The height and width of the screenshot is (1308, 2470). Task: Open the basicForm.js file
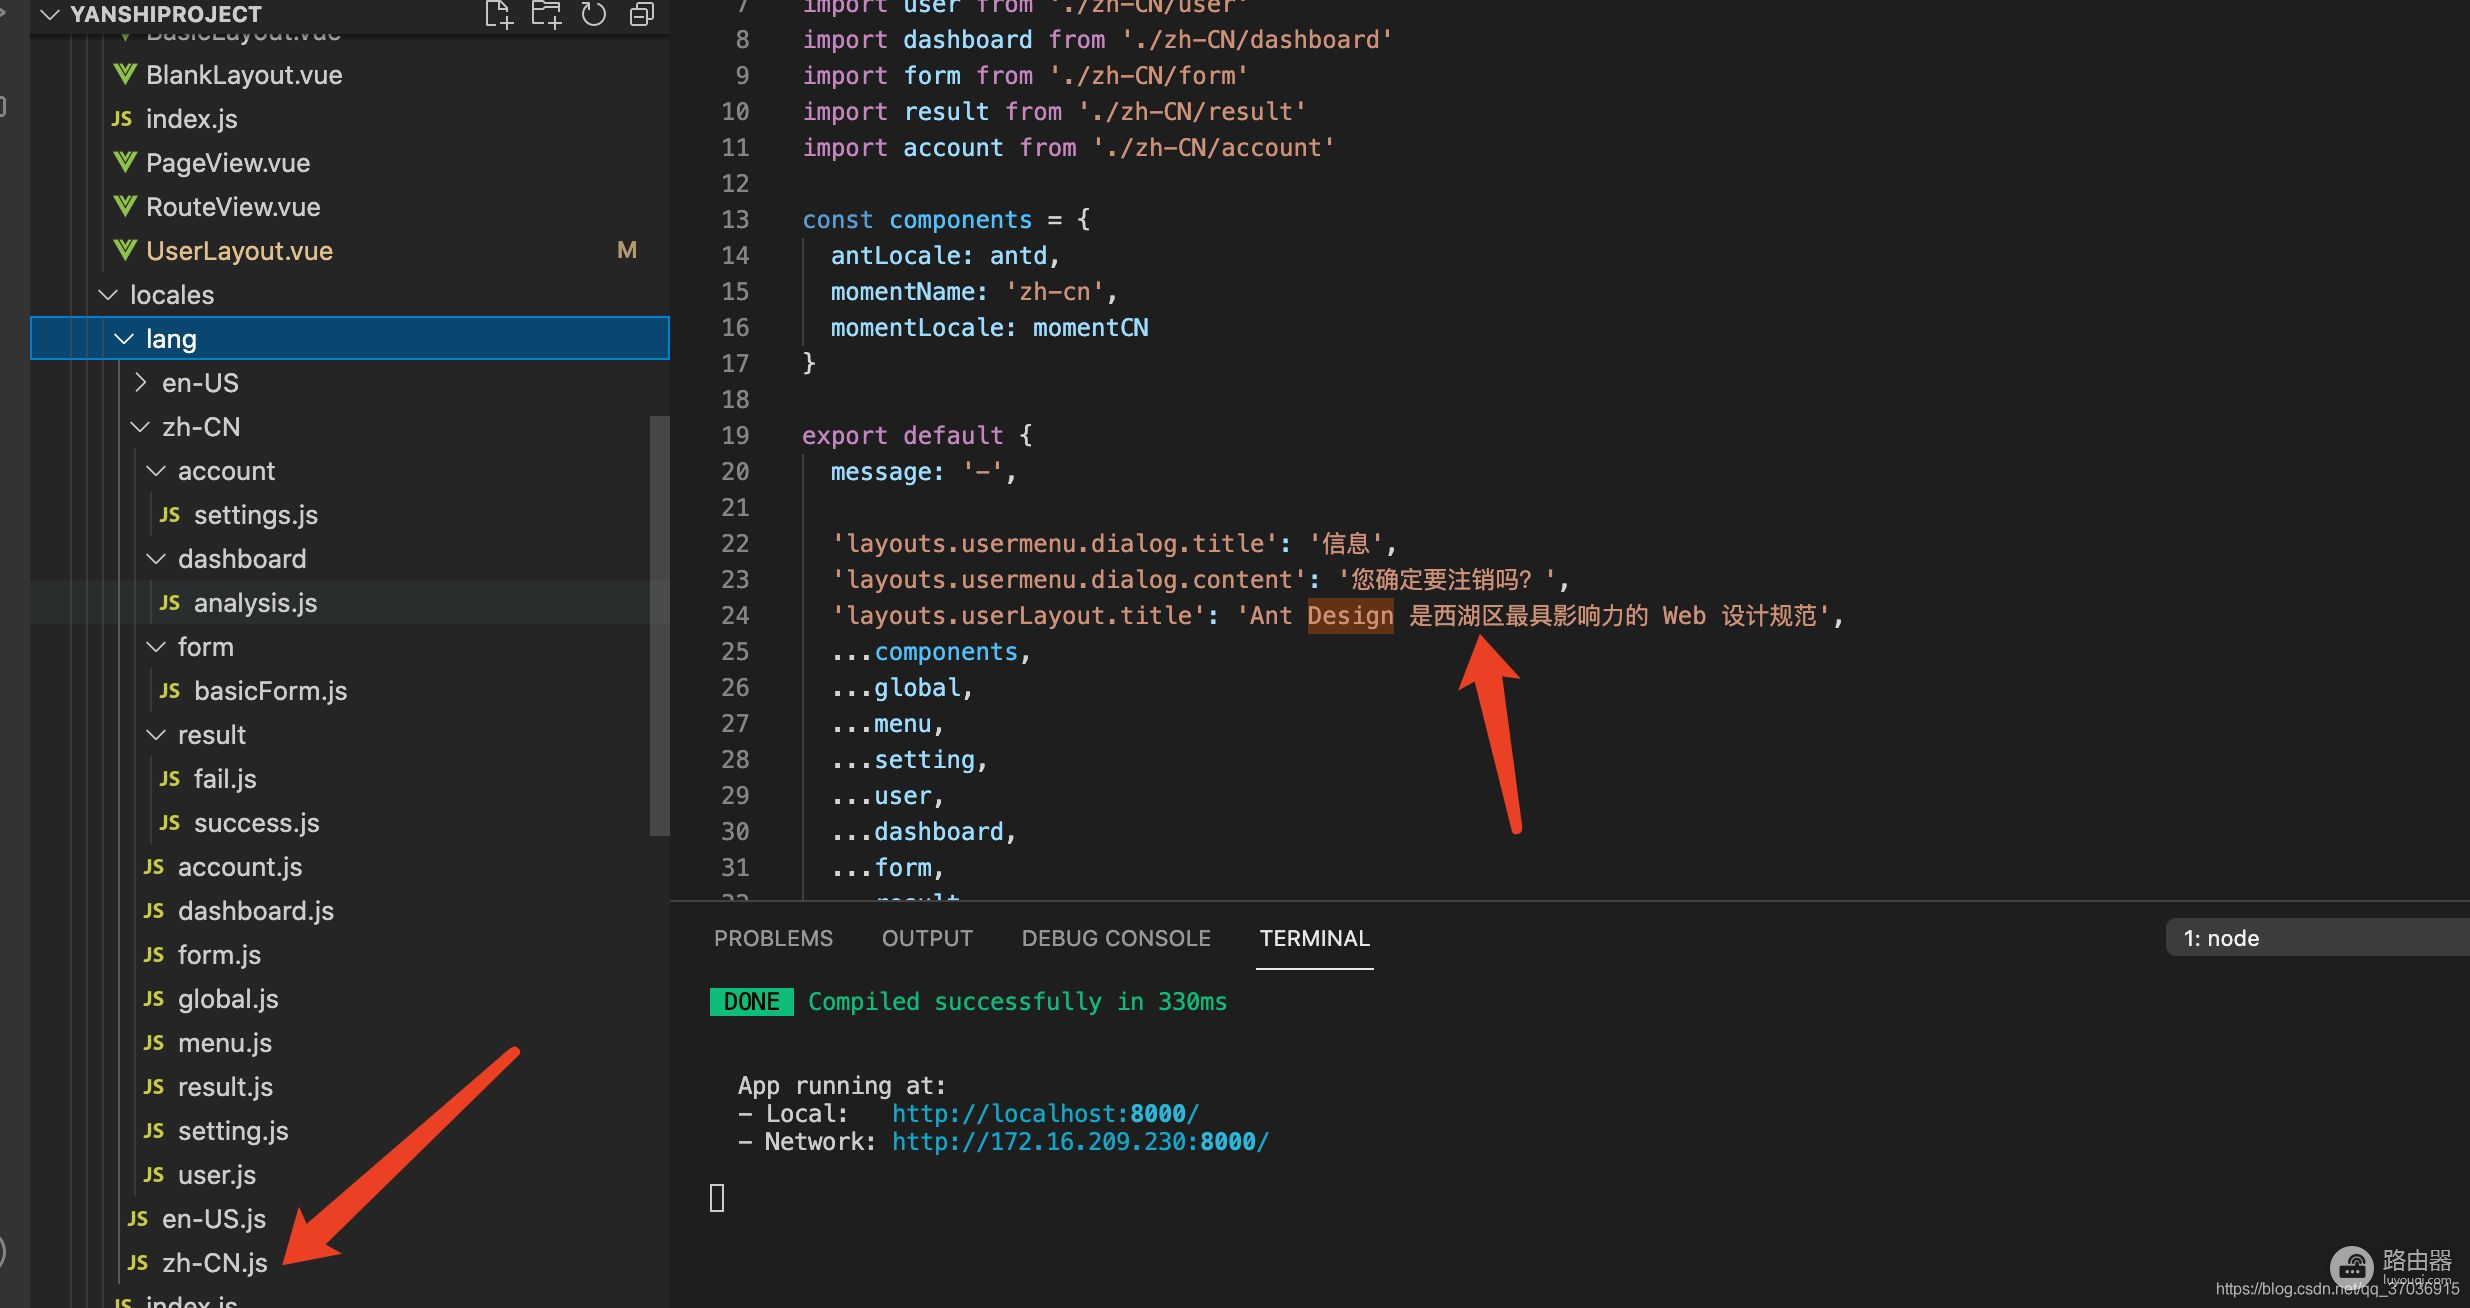(270, 690)
